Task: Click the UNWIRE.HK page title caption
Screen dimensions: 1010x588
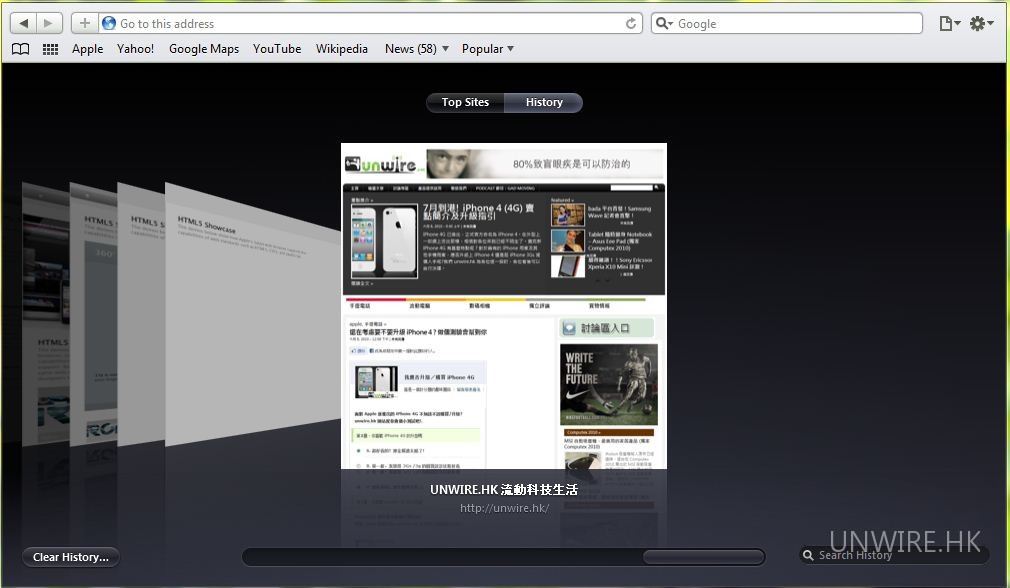Action: click(504, 489)
